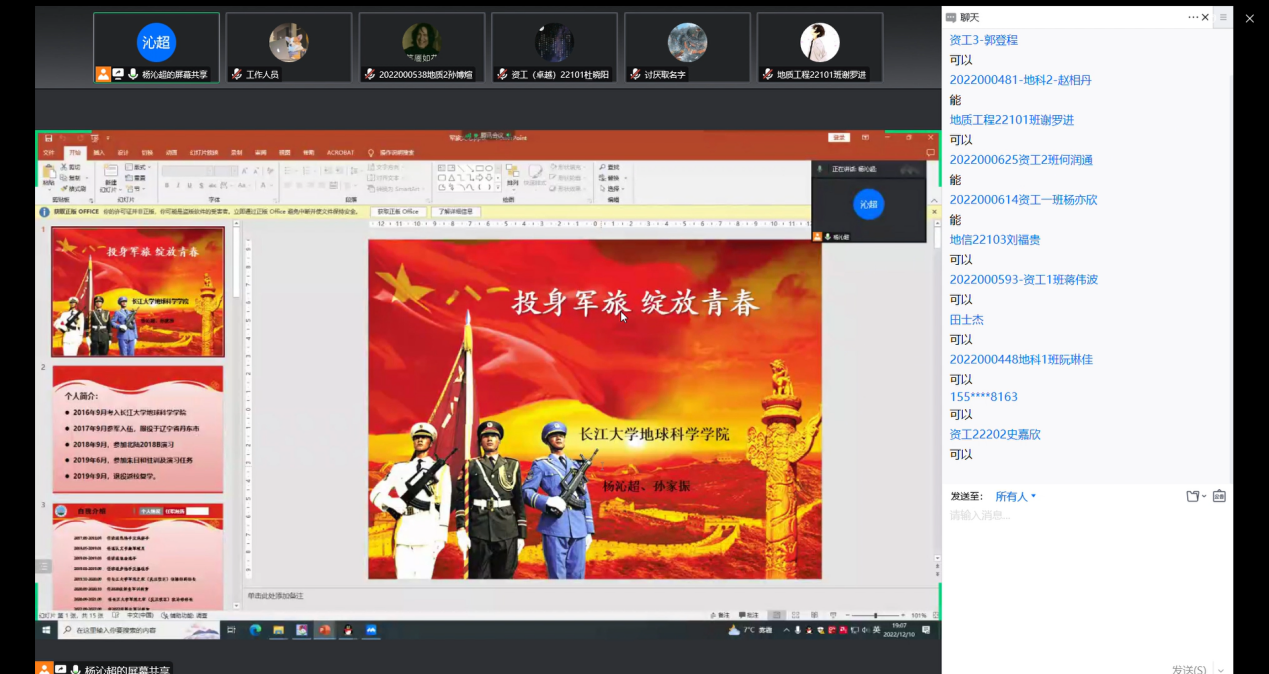The width and height of the screenshot is (1269, 674).
Task: Click the QQ penguin icon in the taskbar
Action: tap(347, 630)
